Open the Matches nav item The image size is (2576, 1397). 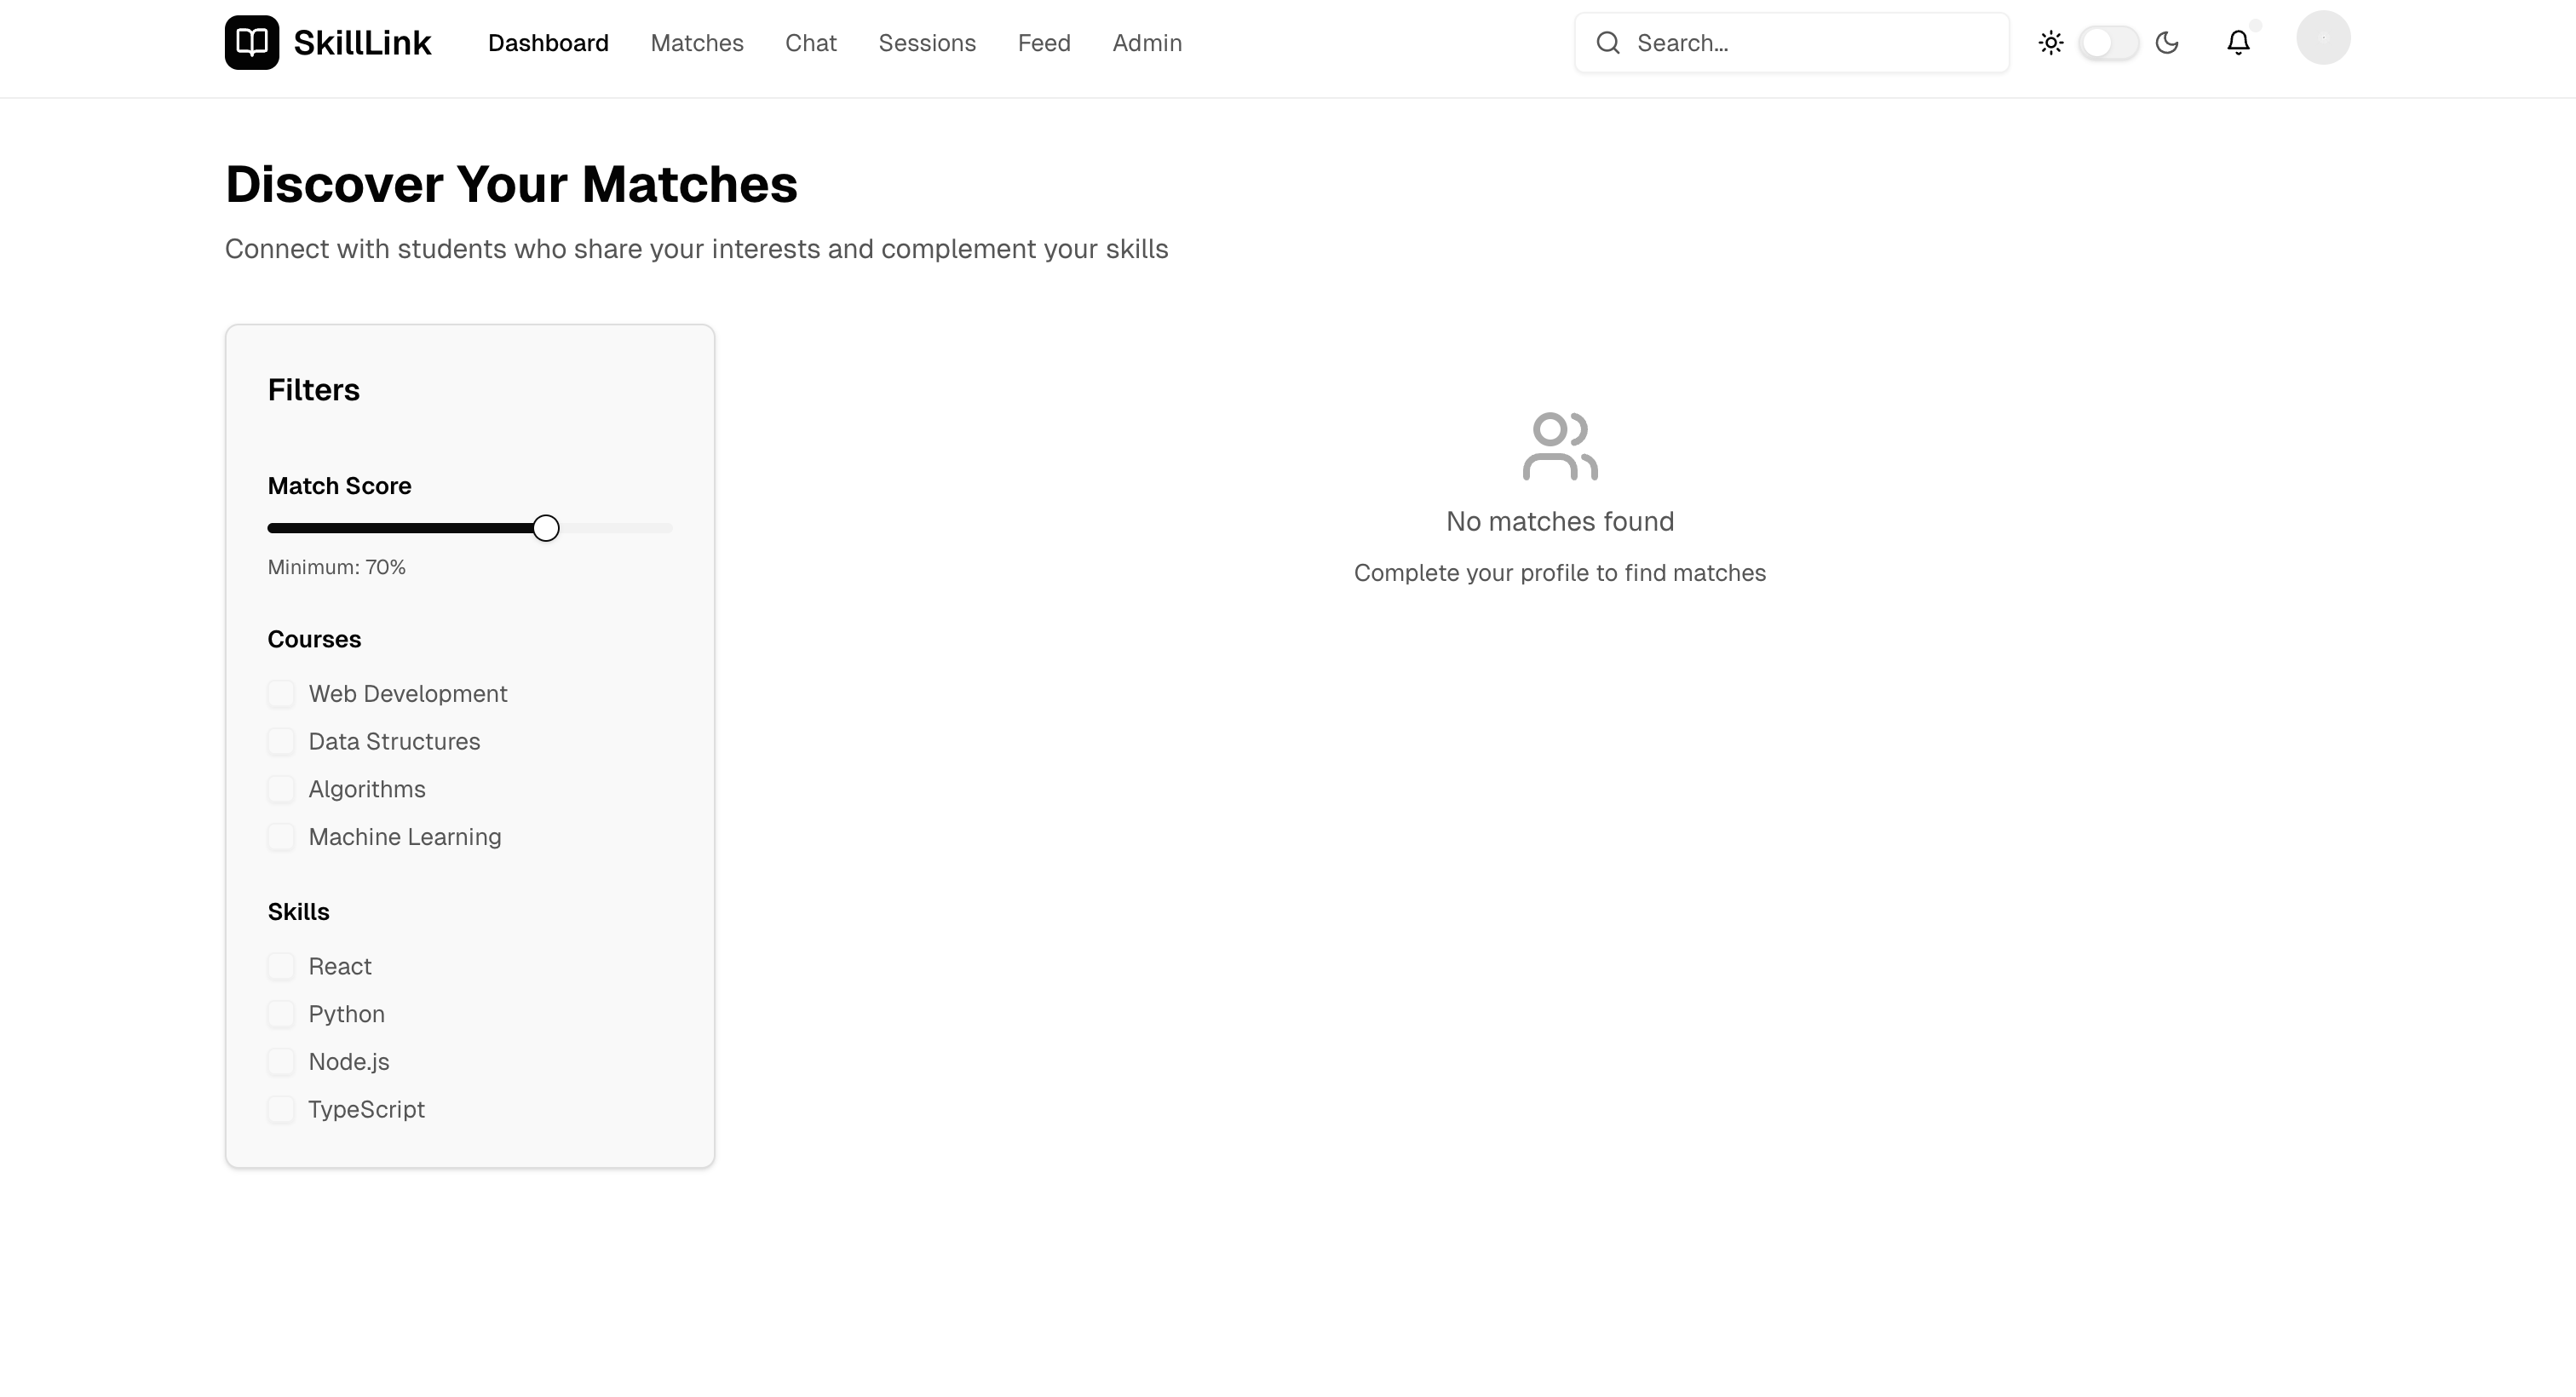tap(697, 43)
